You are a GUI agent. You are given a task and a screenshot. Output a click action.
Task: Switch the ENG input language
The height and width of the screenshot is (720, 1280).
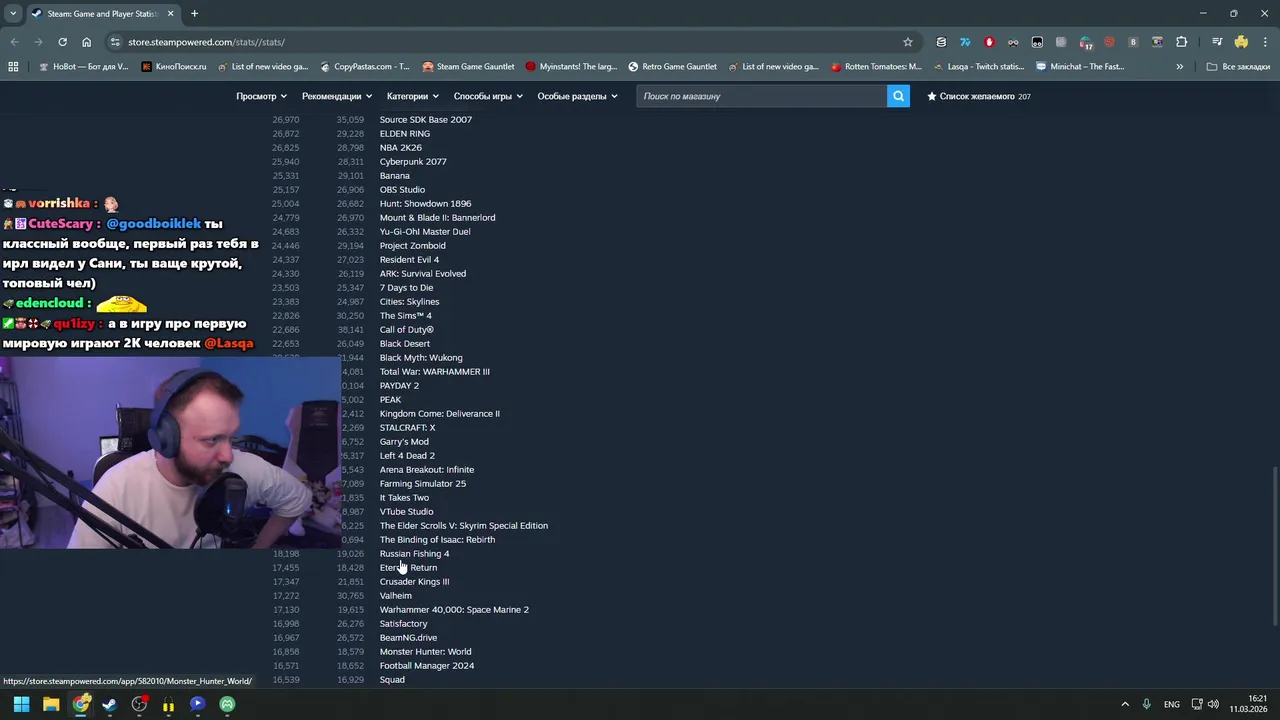coord(1171,704)
